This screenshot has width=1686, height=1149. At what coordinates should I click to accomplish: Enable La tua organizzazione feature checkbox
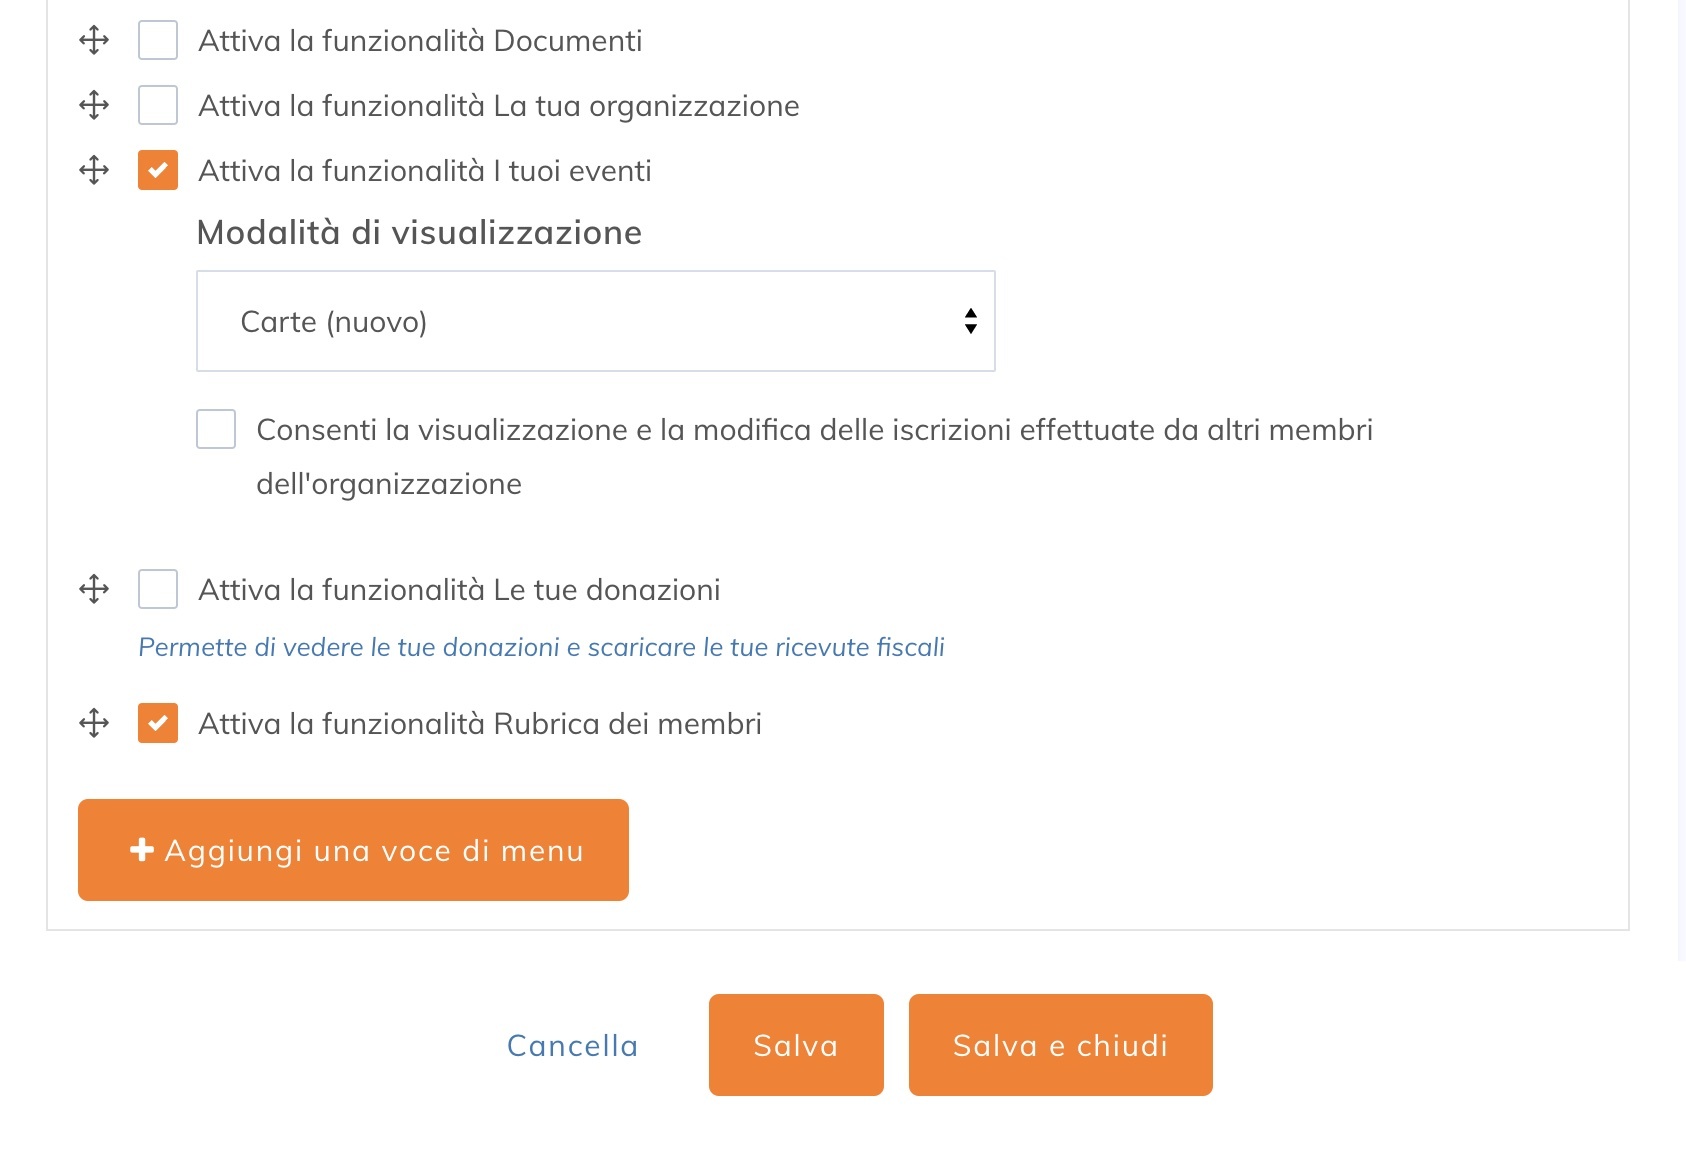point(158,105)
